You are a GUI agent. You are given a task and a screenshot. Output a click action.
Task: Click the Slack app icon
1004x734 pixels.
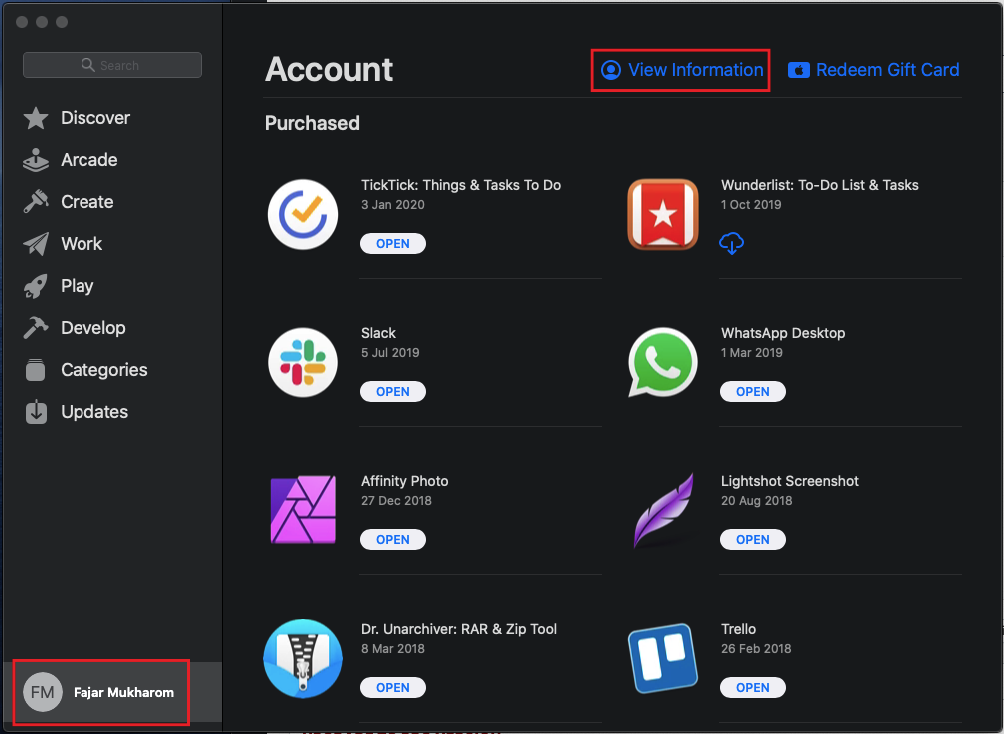click(x=303, y=363)
